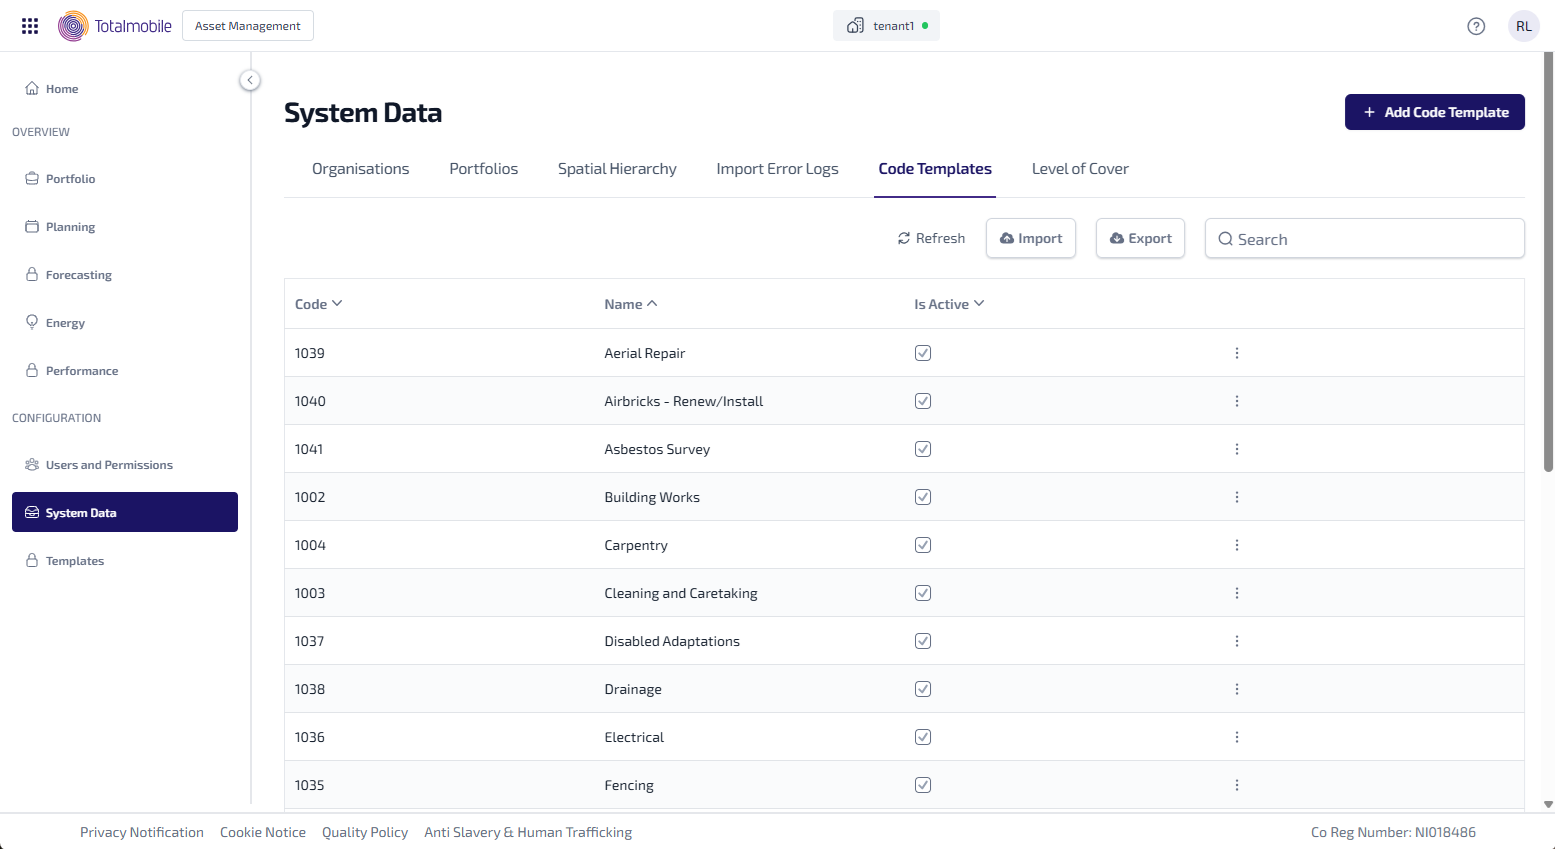Open the RL user avatar menu
This screenshot has height=849, width=1555.
pos(1523,26)
